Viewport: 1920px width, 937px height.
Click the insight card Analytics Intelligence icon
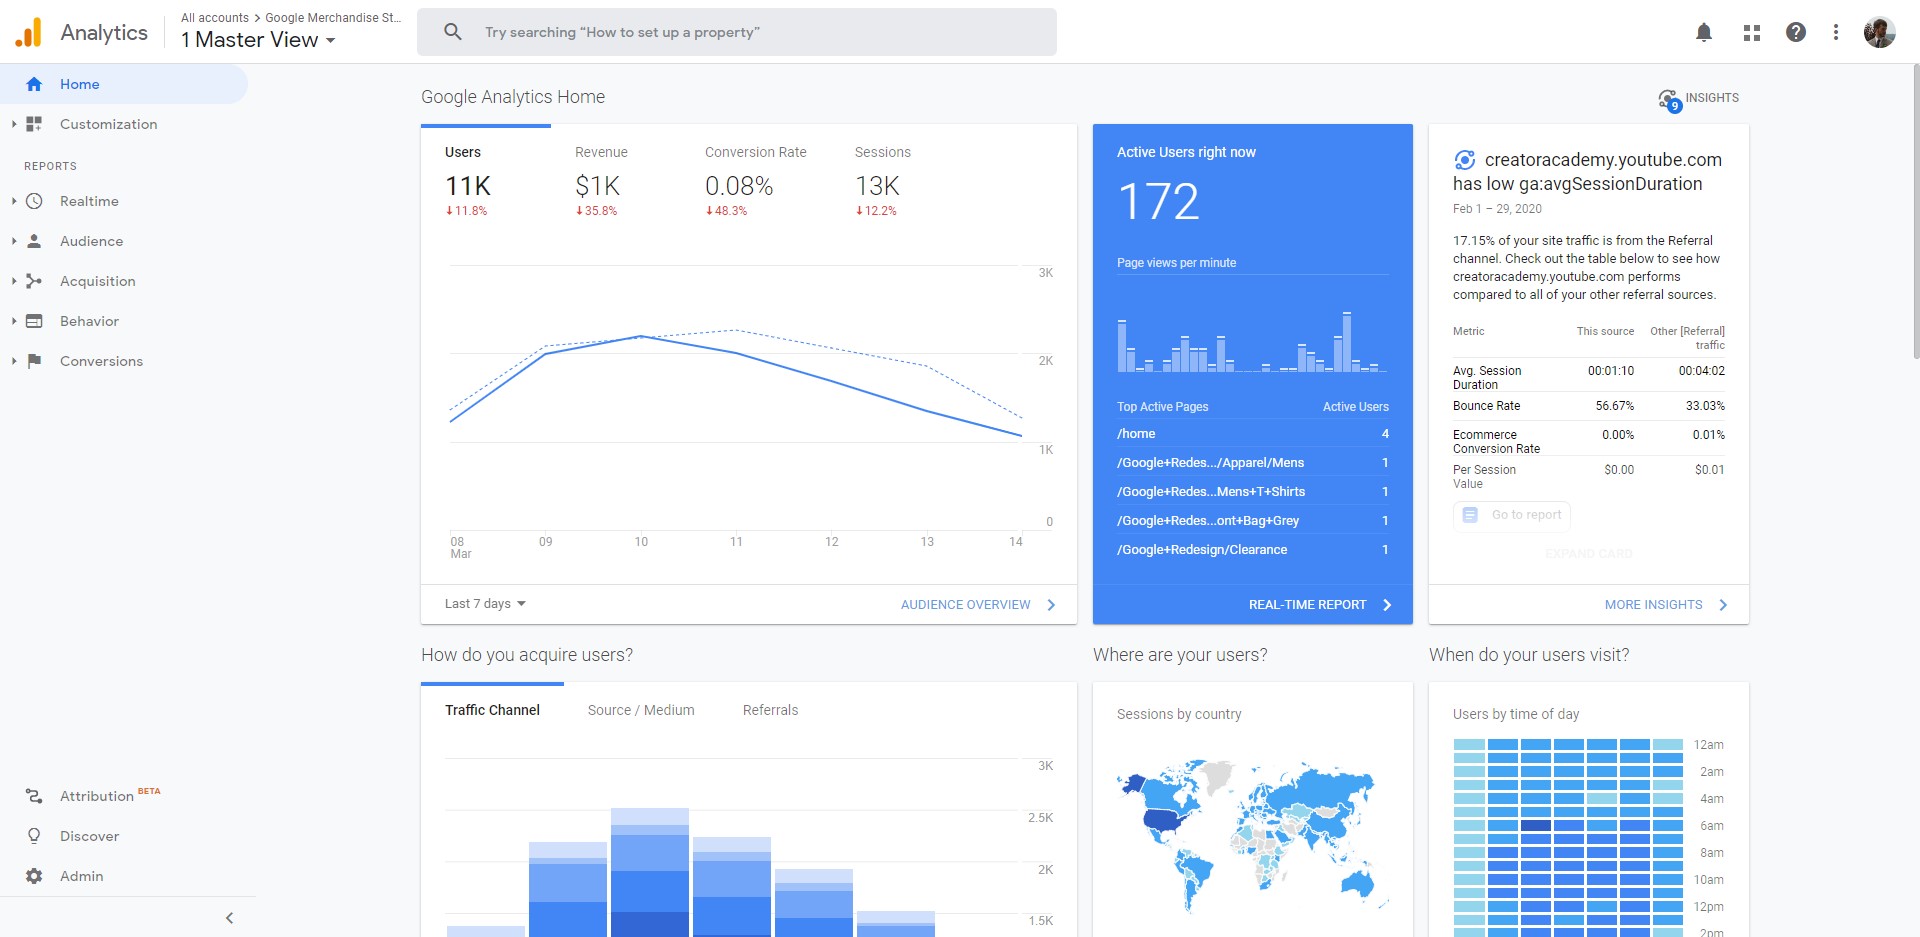(x=1465, y=160)
